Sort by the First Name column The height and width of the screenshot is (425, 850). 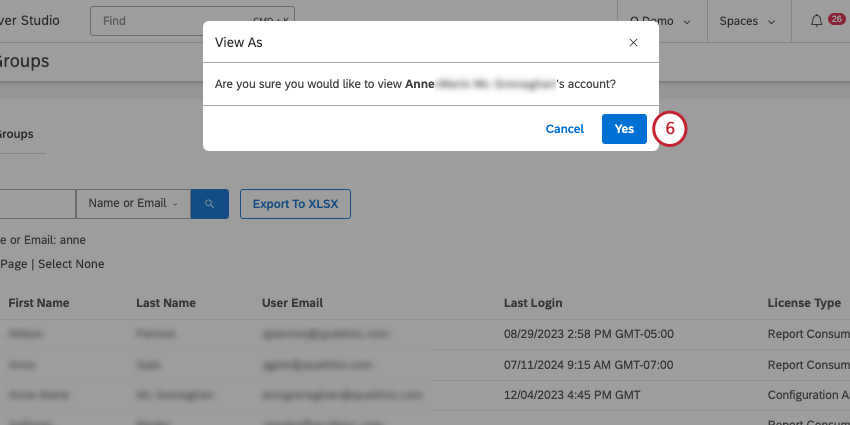39,303
